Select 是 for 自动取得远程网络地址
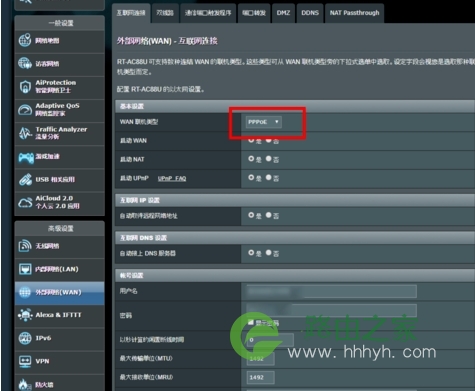Image resolution: width=475 pixels, height=391 pixels. [251, 215]
